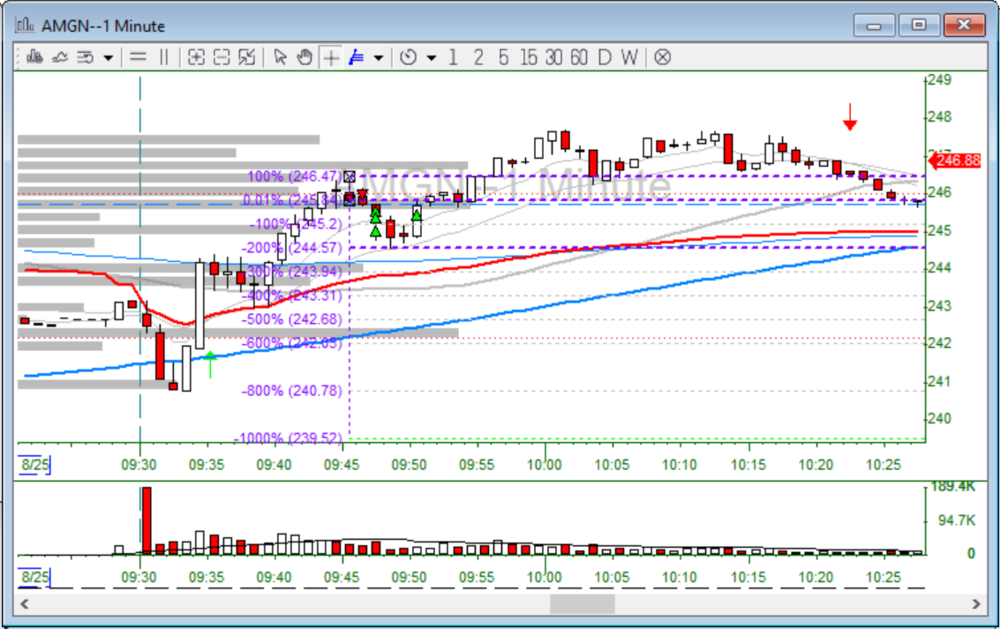Image resolution: width=1000 pixels, height=629 pixels.
Task: Select the arrow pointer tool
Action: click(280, 57)
